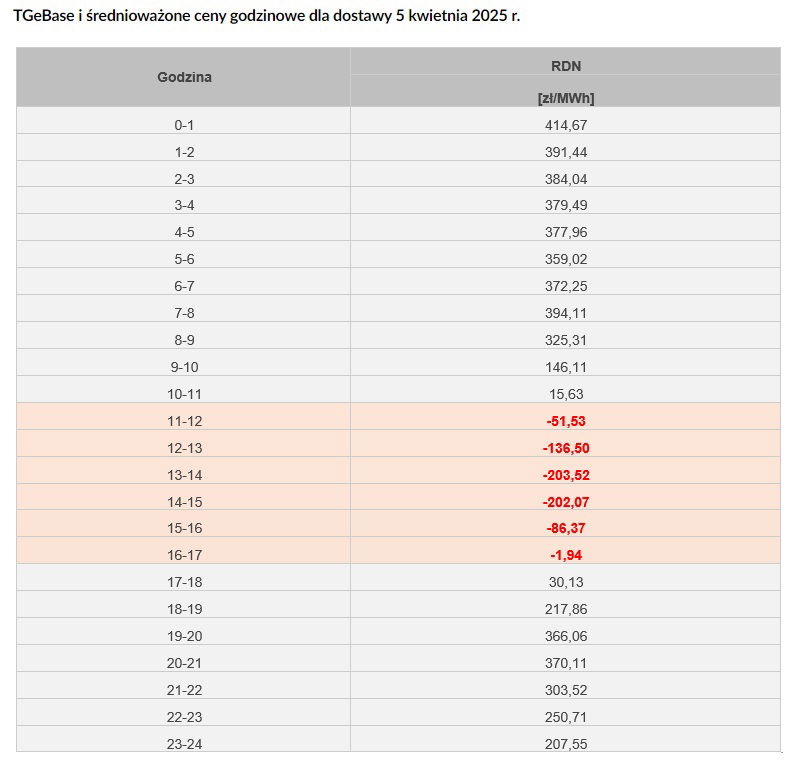The image size is (793, 767).
Task: Click the 15,63 price value
Action: point(565,394)
